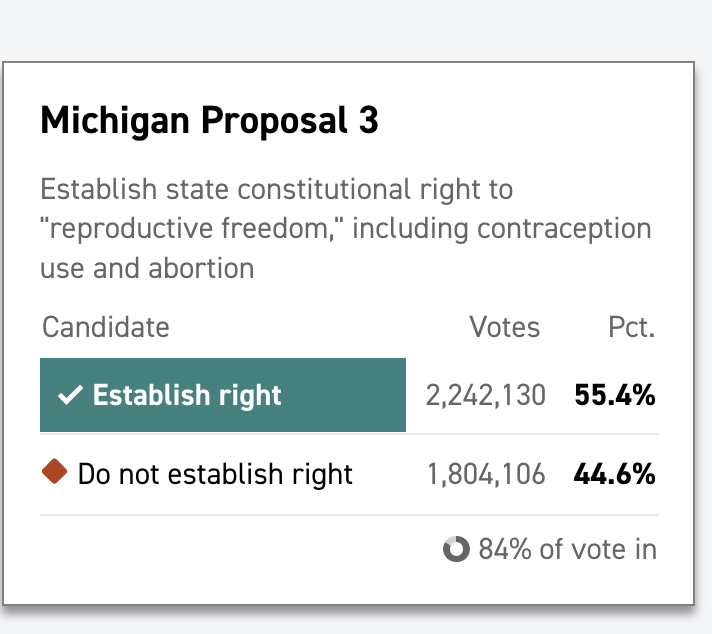Click the Pct. column header
The image size is (712, 634).
[x=631, y=327]
